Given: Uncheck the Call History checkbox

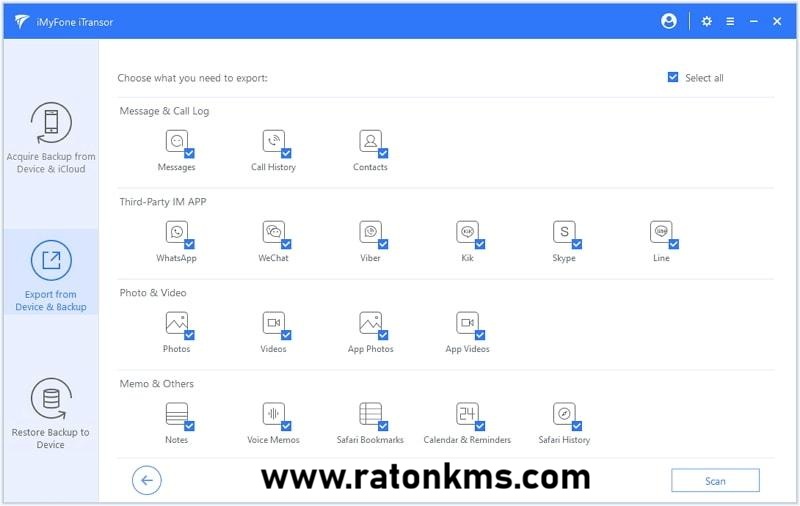Looking at the screenshot, I should pos(286,153).
